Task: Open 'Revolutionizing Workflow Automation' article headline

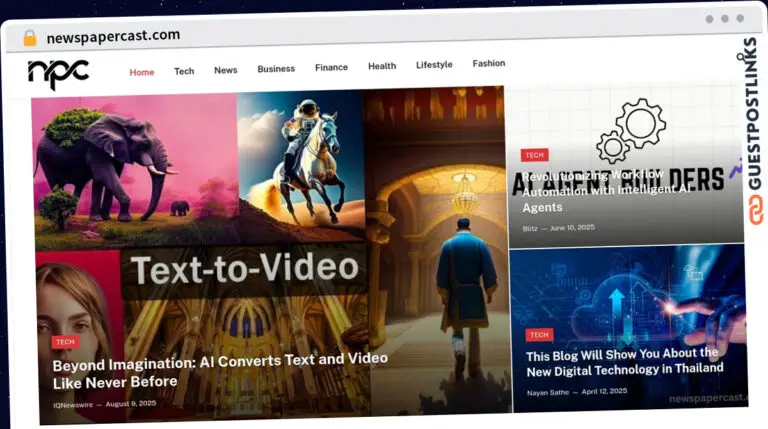Action: (x=606, y=191)
